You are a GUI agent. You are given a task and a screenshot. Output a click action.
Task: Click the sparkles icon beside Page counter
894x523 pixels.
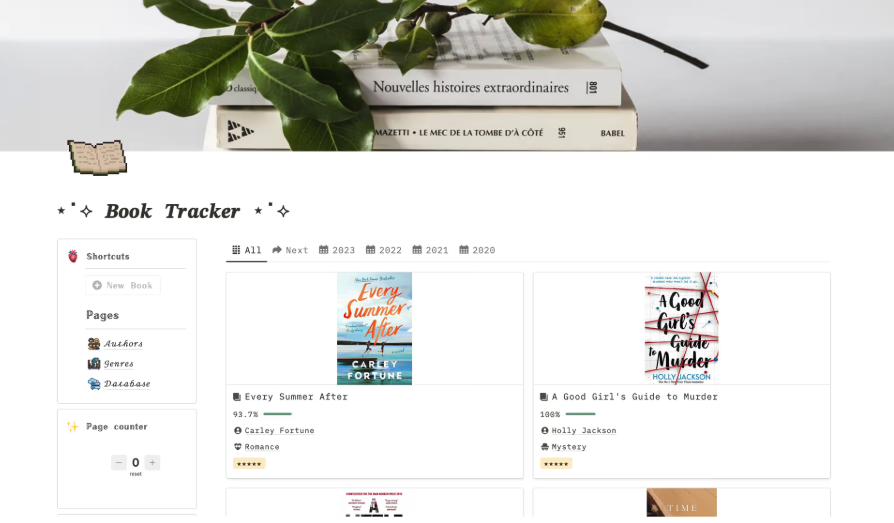coord(73,427)
